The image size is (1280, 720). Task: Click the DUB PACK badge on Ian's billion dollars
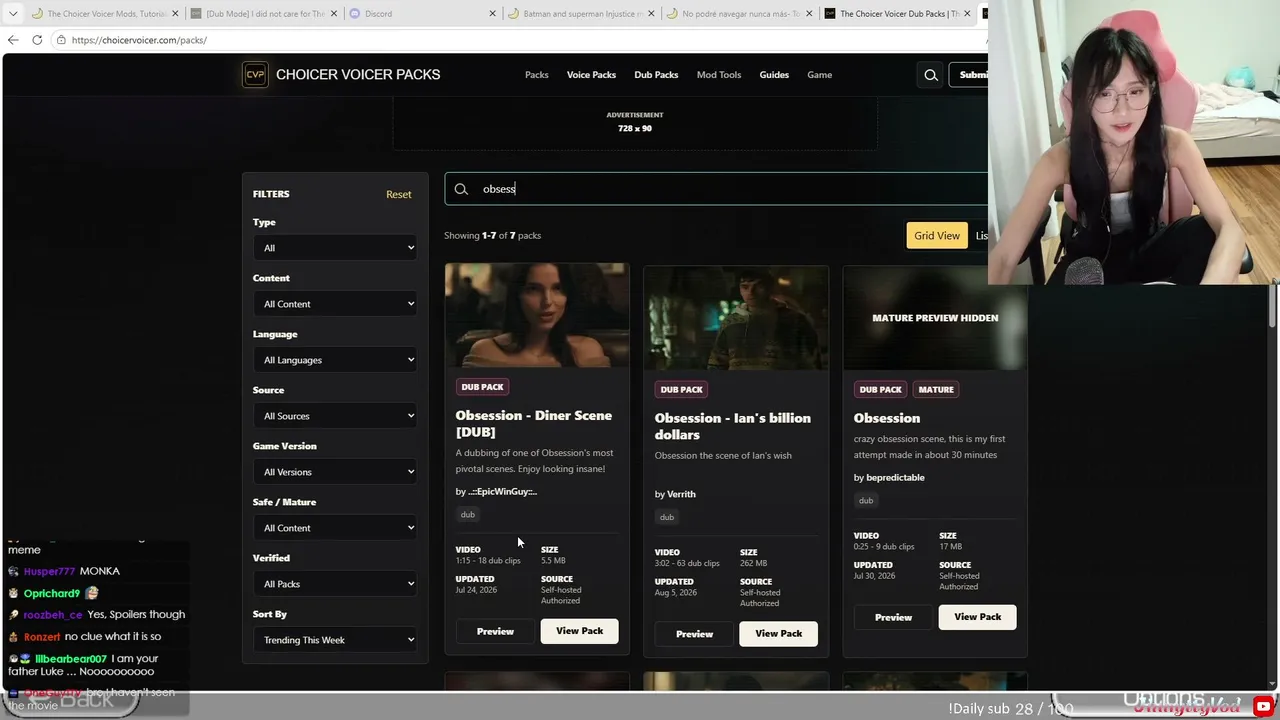[681, 390]
